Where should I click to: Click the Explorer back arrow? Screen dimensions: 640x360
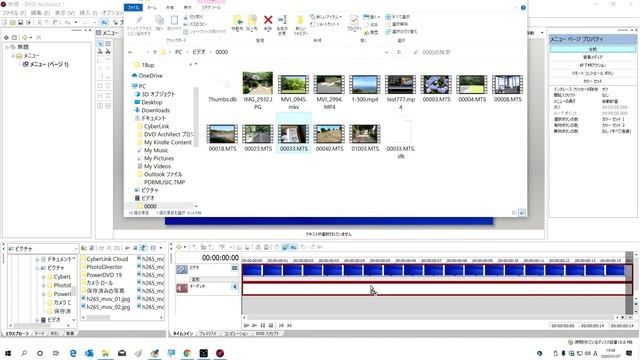(x=130, y=52)
